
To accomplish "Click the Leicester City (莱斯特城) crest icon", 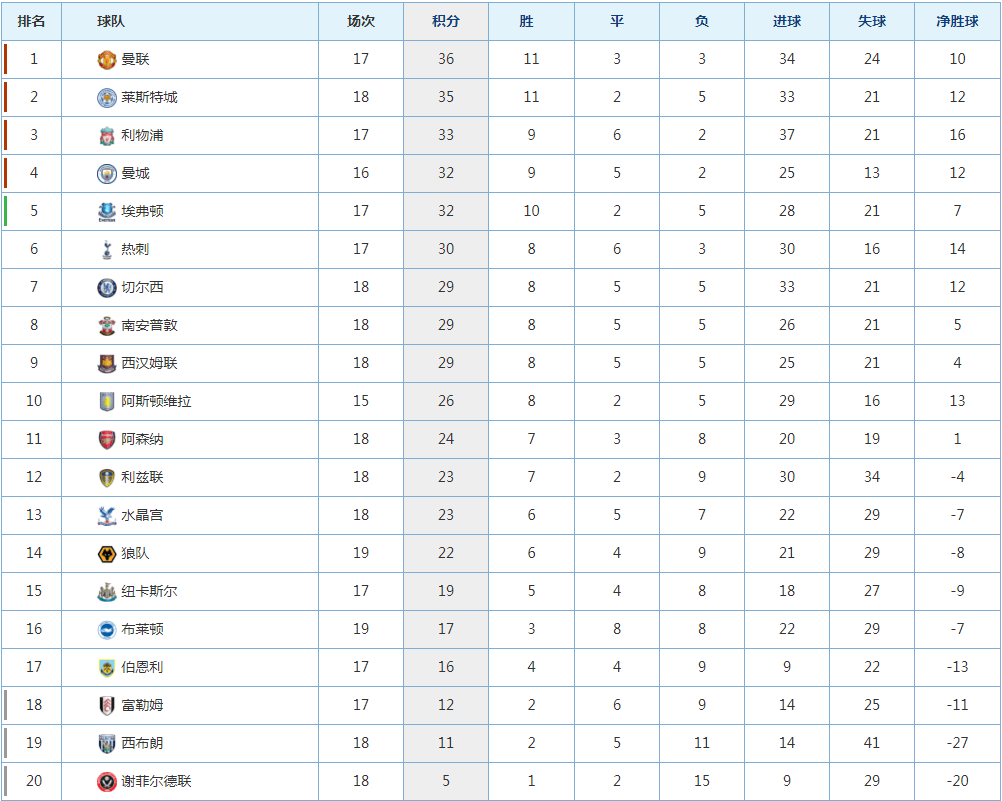I will point(107,98).
